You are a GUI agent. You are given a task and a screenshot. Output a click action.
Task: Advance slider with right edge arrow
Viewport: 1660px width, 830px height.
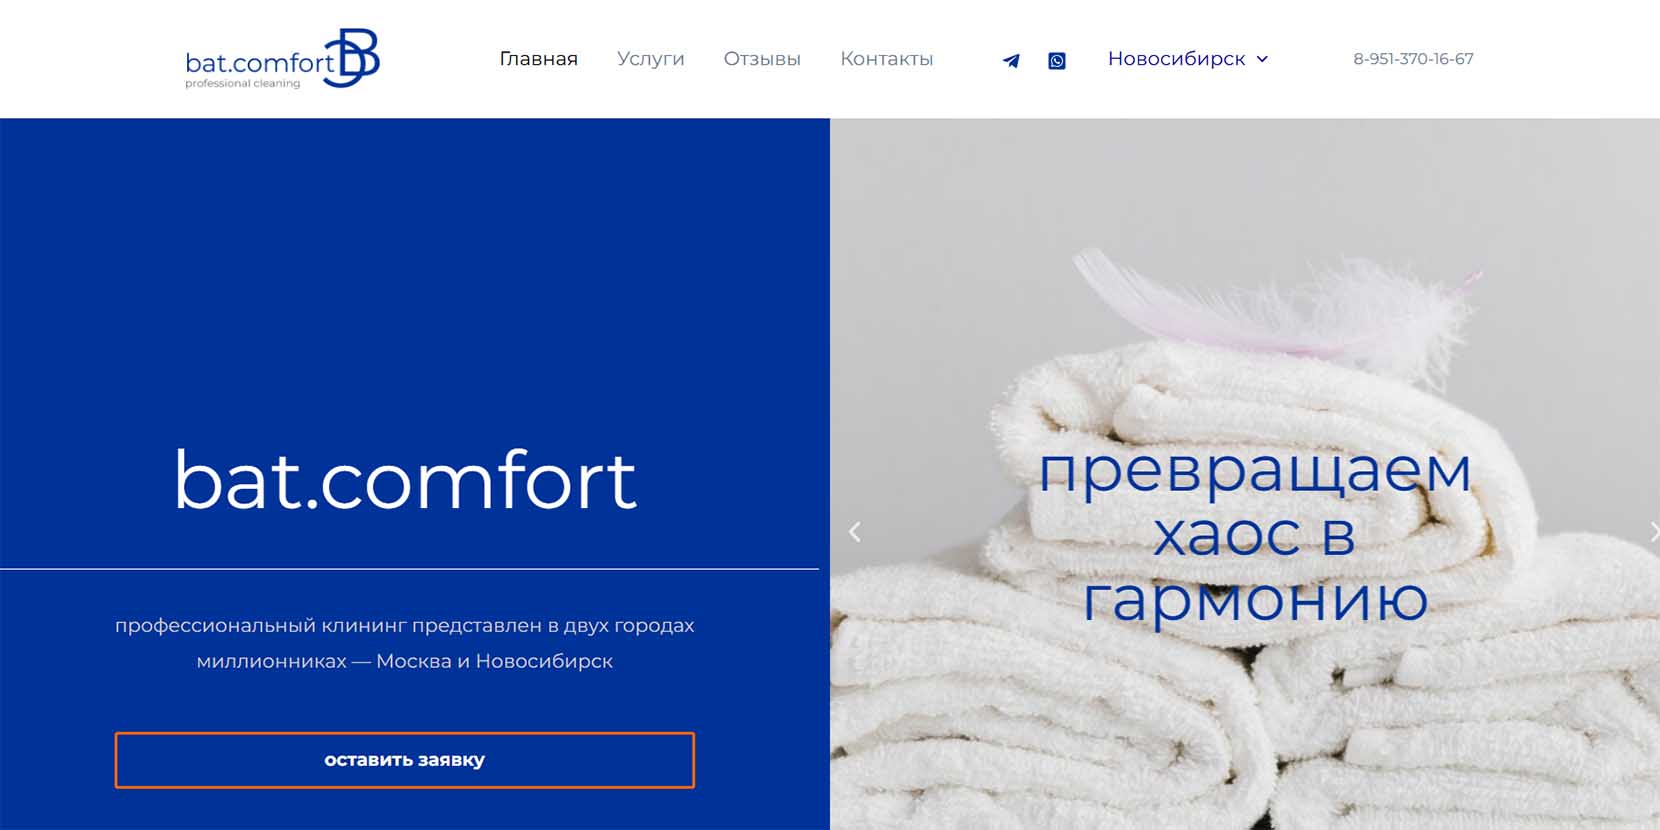pos(1653,532)
